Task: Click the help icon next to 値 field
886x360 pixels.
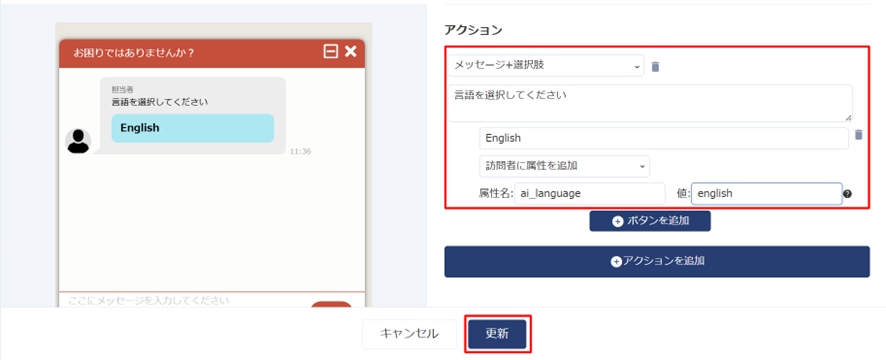Action: pyautogui.click(x=847, y=194)
